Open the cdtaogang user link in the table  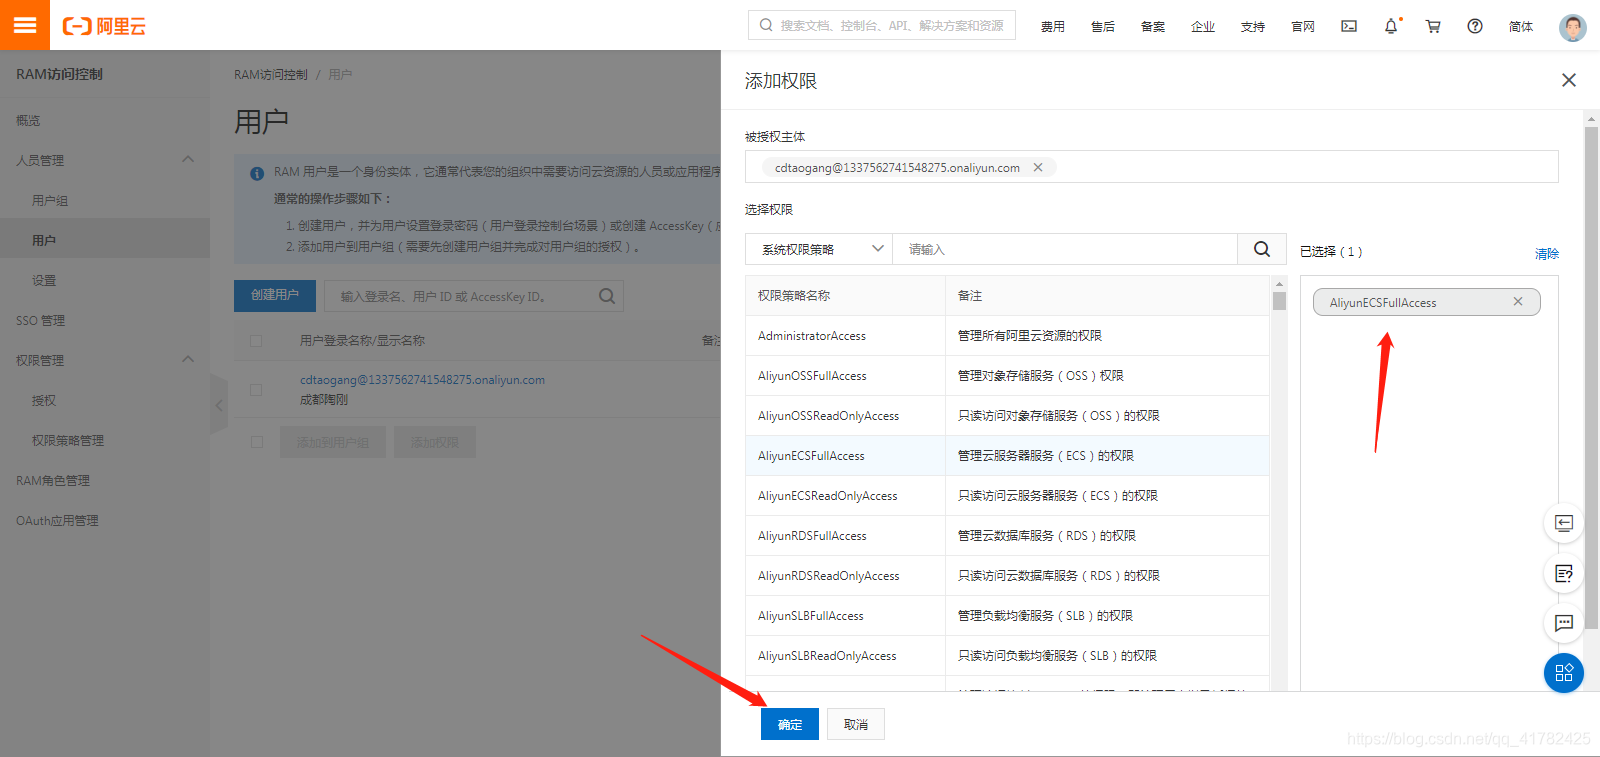point(422,380)
